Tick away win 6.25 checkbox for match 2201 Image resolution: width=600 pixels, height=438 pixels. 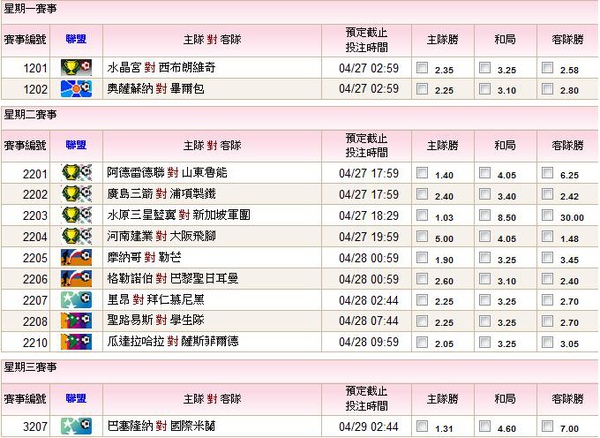pos(548,173)
